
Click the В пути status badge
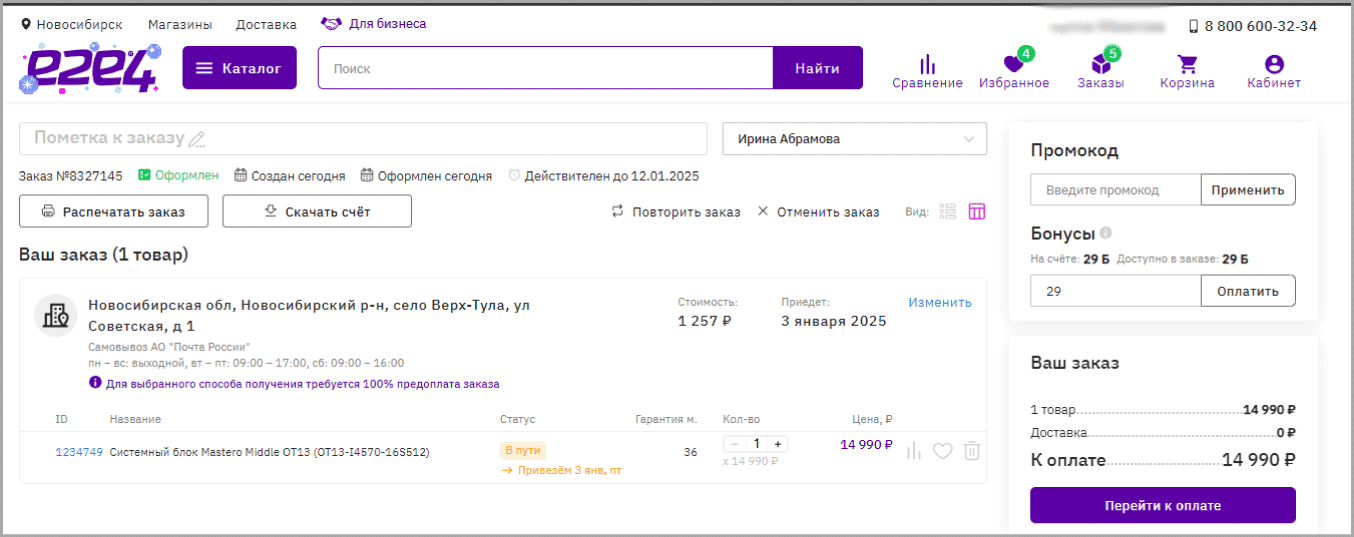[x=523, y=450]
